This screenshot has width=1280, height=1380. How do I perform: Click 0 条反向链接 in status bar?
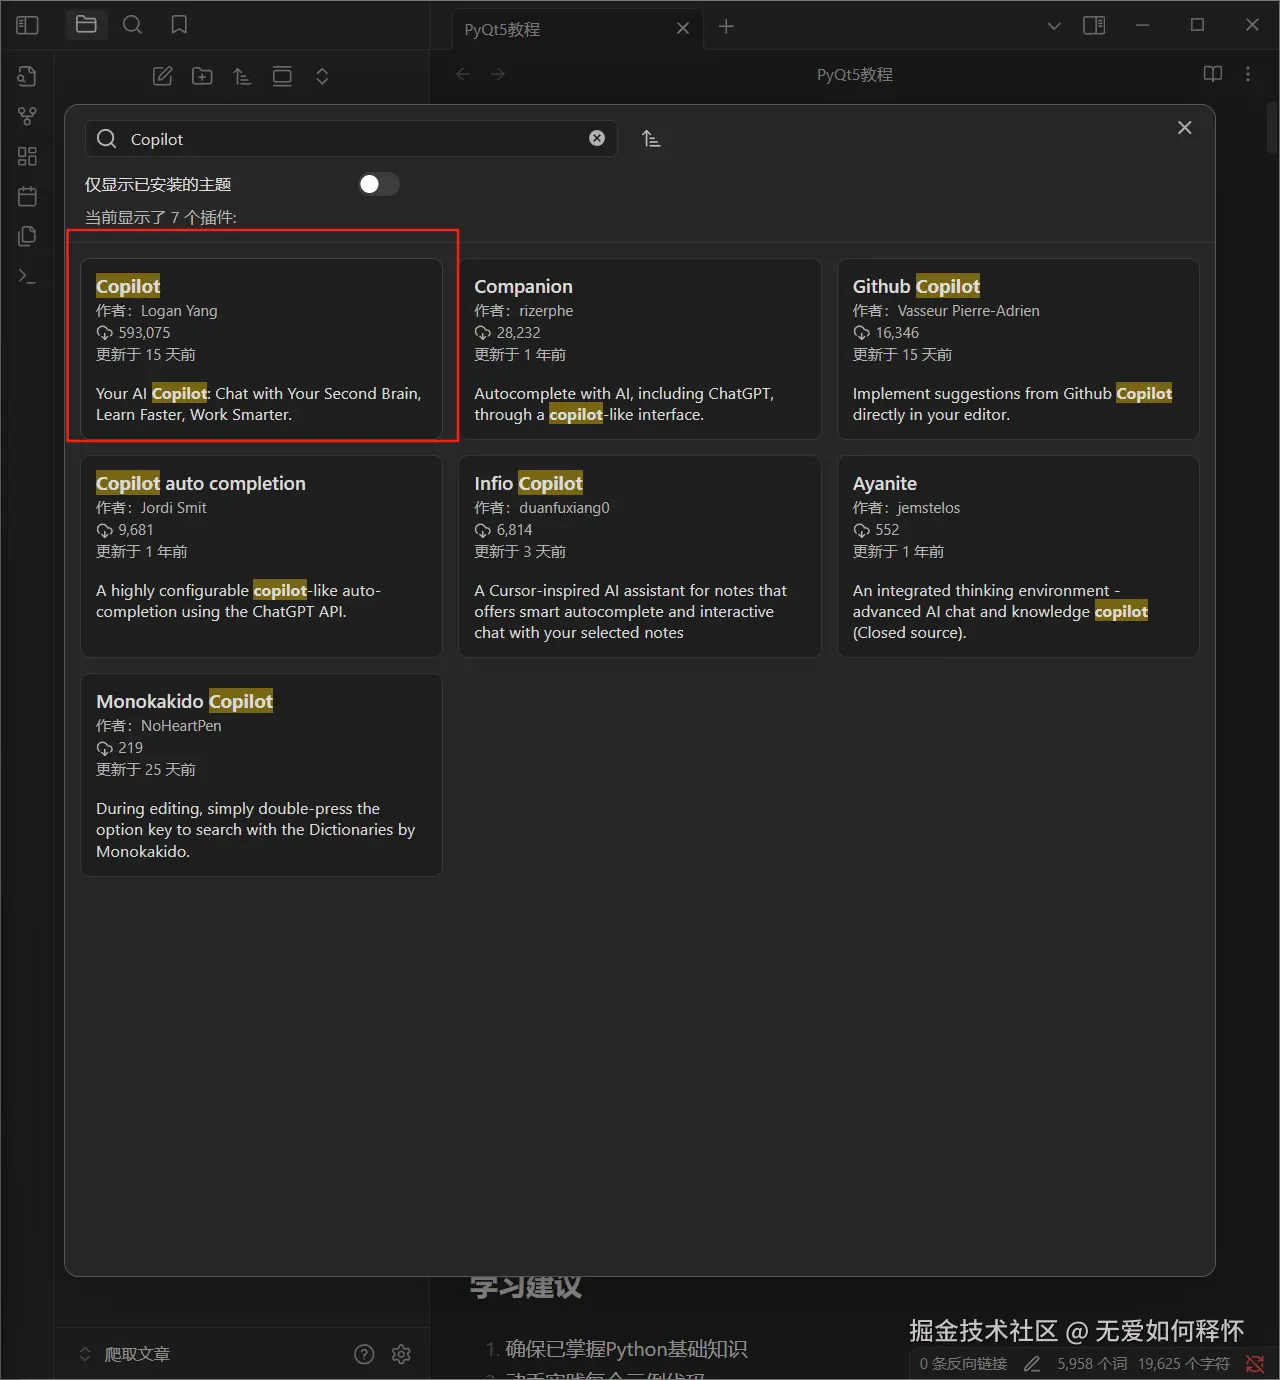pyautogui.click(x=963, y=1363)
